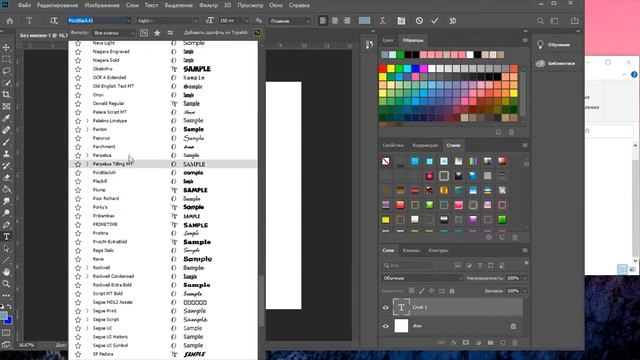Viewport: 640px width, 360px height.
Task: Create a new layer icon
Action: [x=502, y=343]
